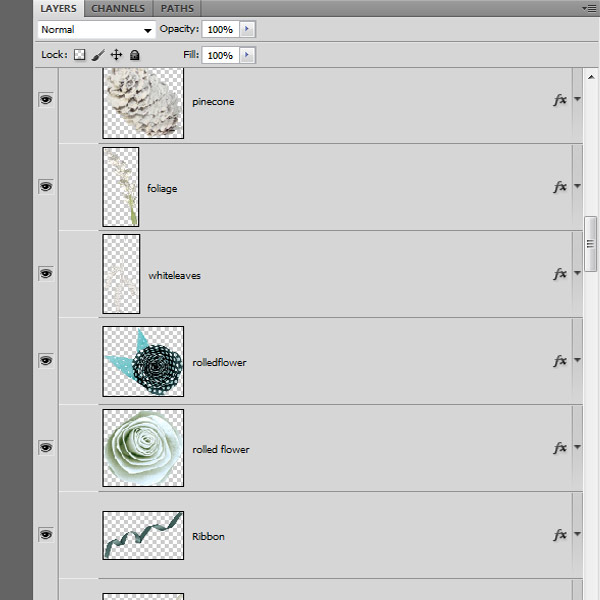The width and height of the screenshot is (600, 600).
Task: Select the rolledflower polka dot thumbnail
Action: tap(143, 361)
